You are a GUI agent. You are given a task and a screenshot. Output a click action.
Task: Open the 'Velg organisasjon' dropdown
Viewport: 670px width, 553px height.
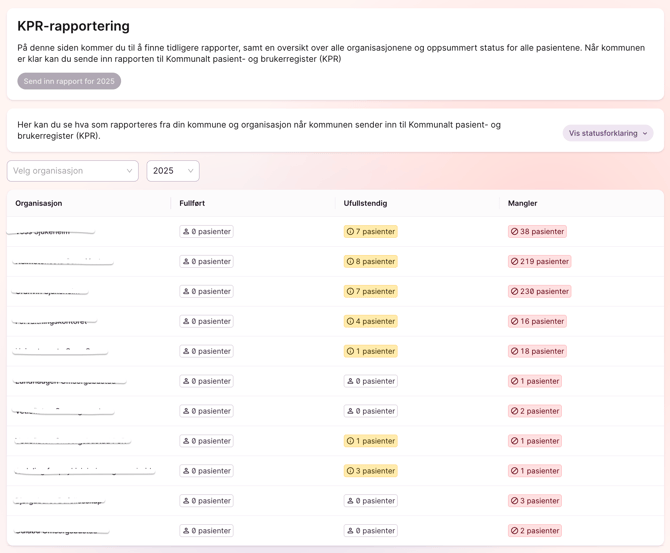(x=73, y=171)
